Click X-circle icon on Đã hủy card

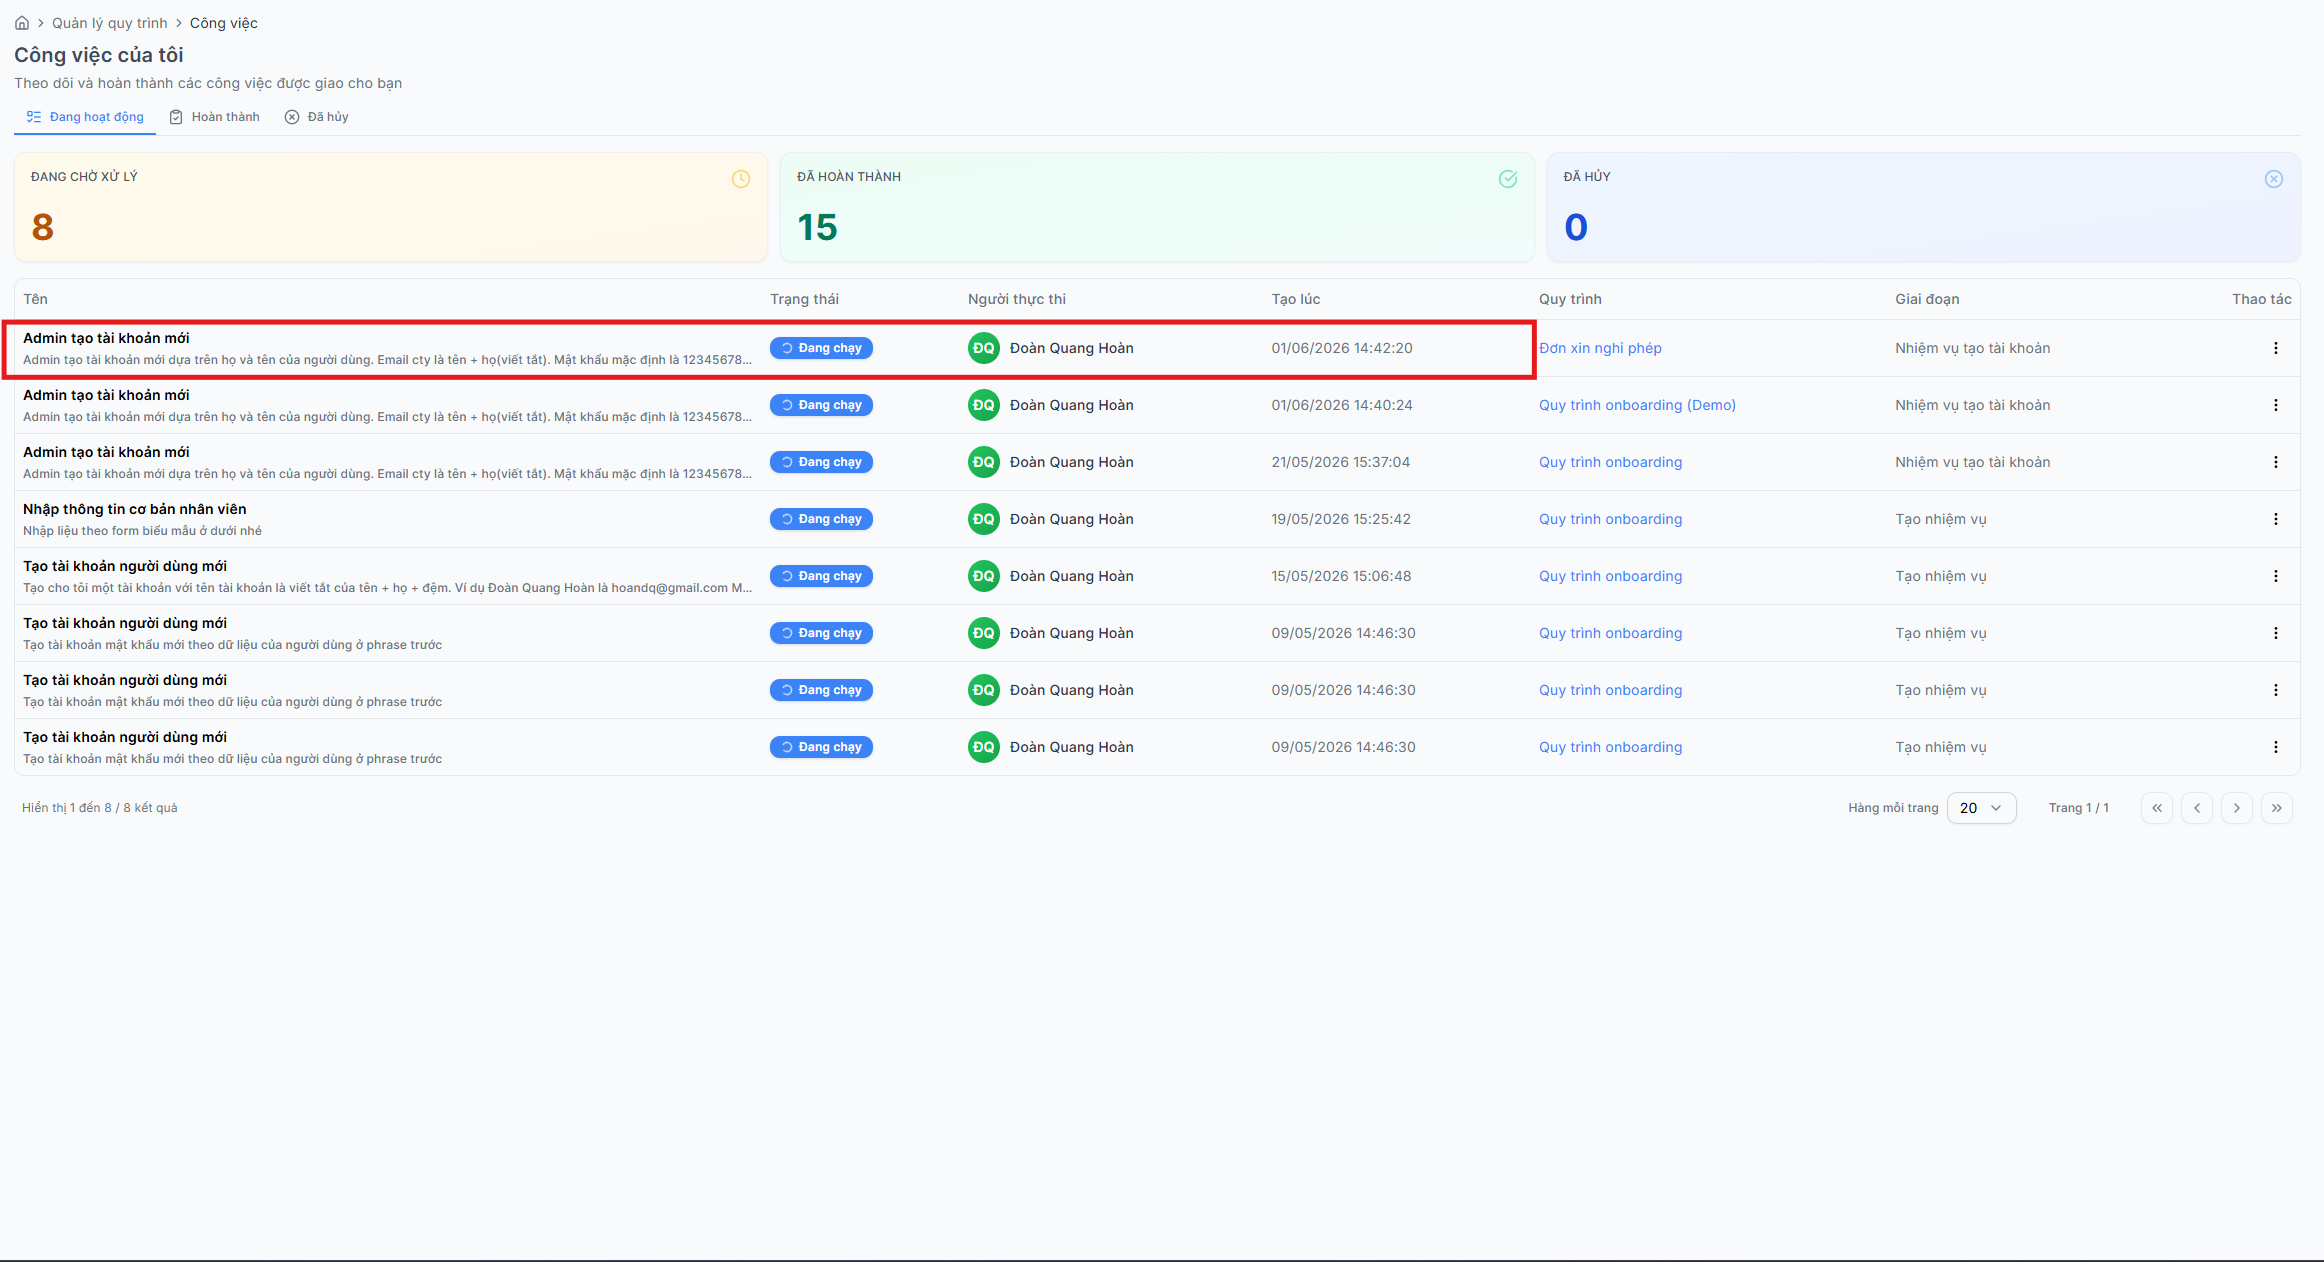[2274, 179]
